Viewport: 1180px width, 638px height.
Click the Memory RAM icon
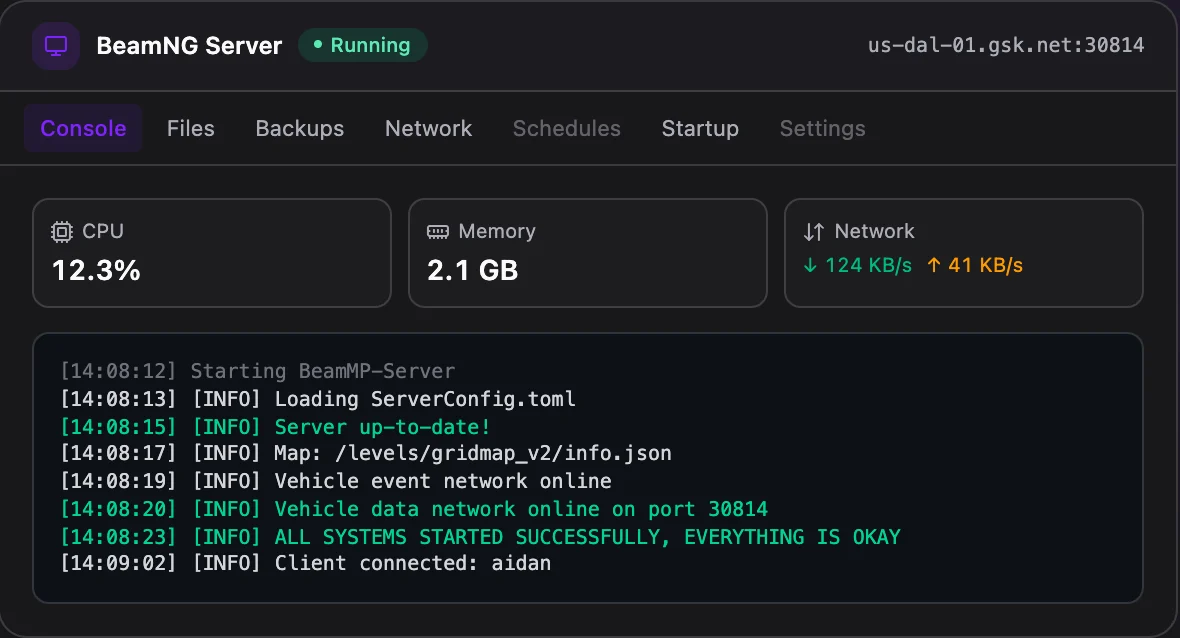click(x=437, y=232)
